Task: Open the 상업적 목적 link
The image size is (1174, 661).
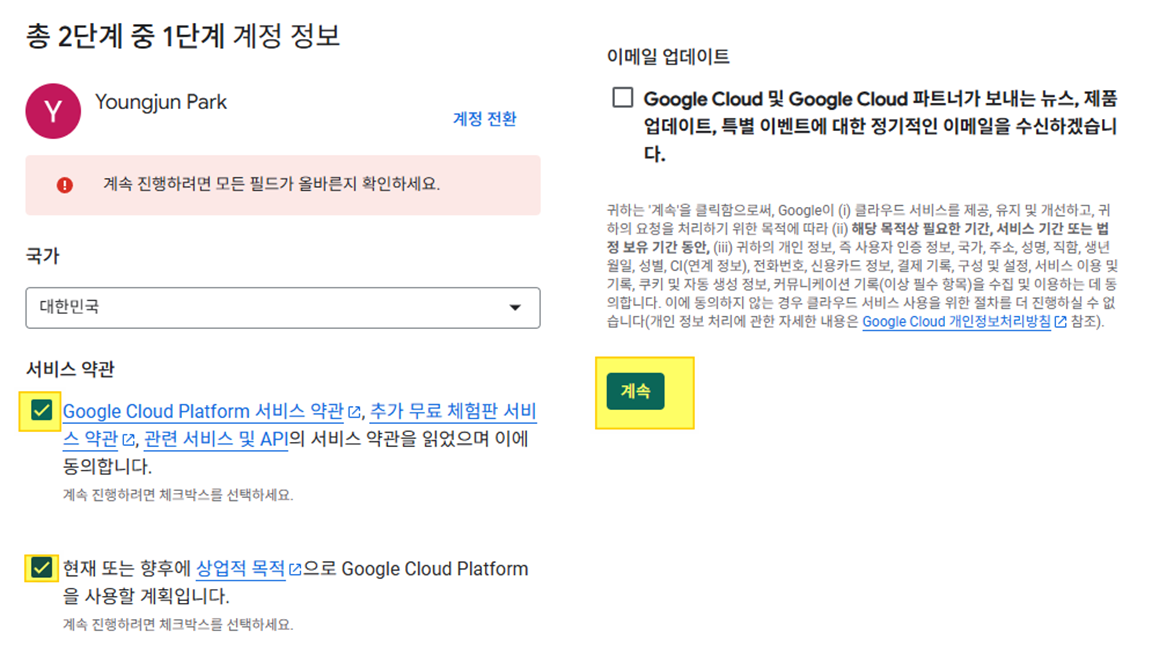Action: coord(240,569)
